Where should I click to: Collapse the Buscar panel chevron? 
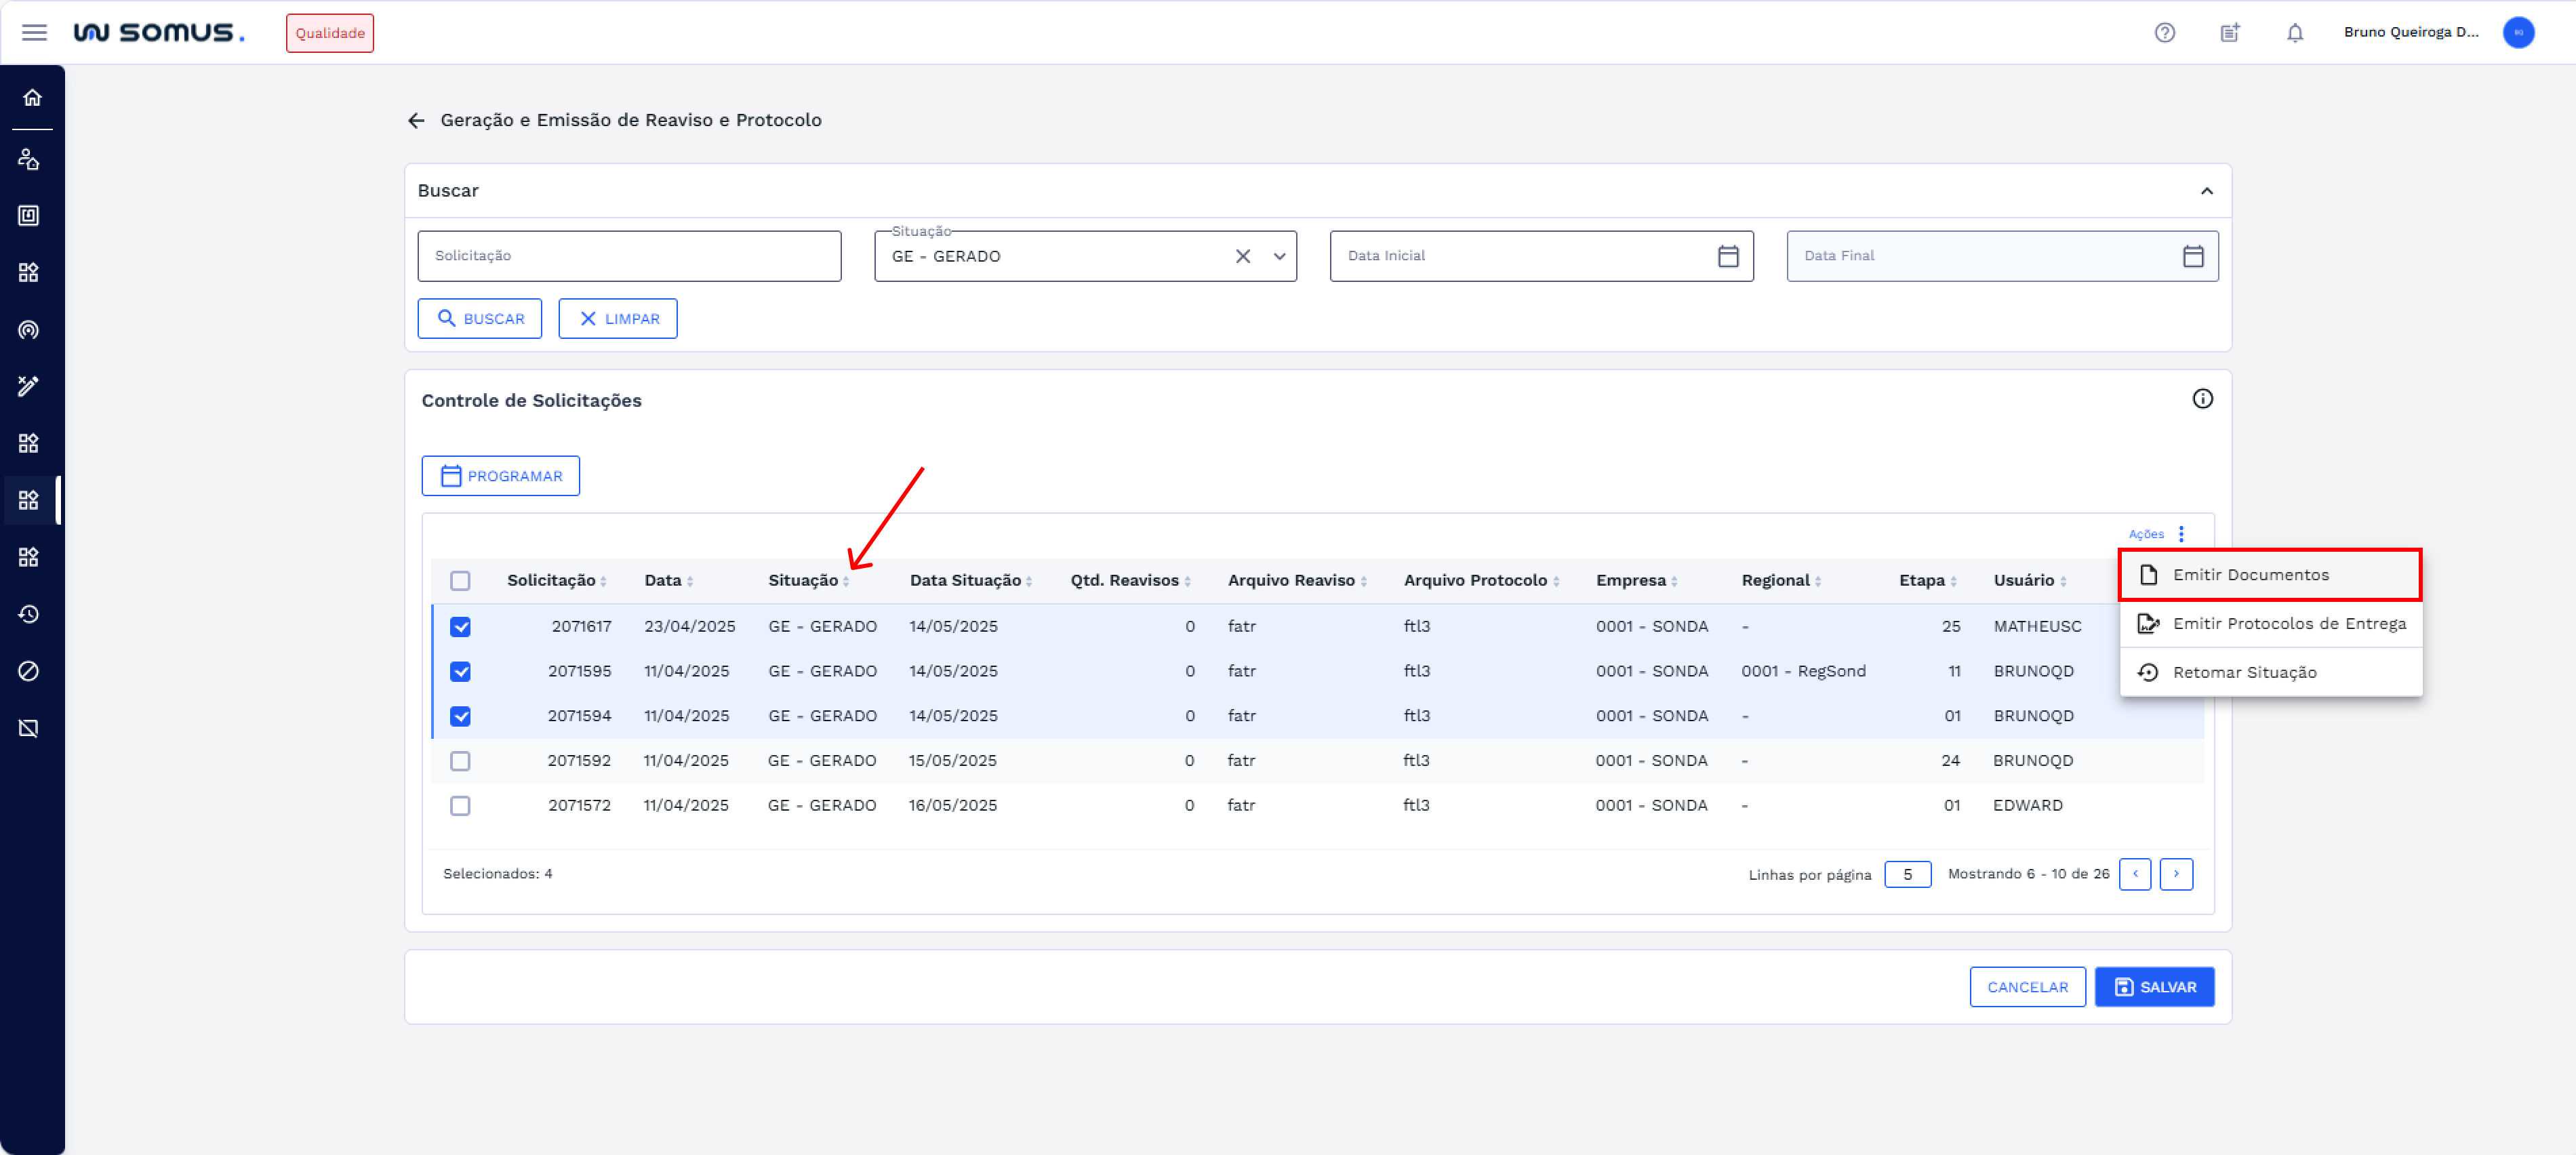pyautogui.click(x=2206, y=191)
